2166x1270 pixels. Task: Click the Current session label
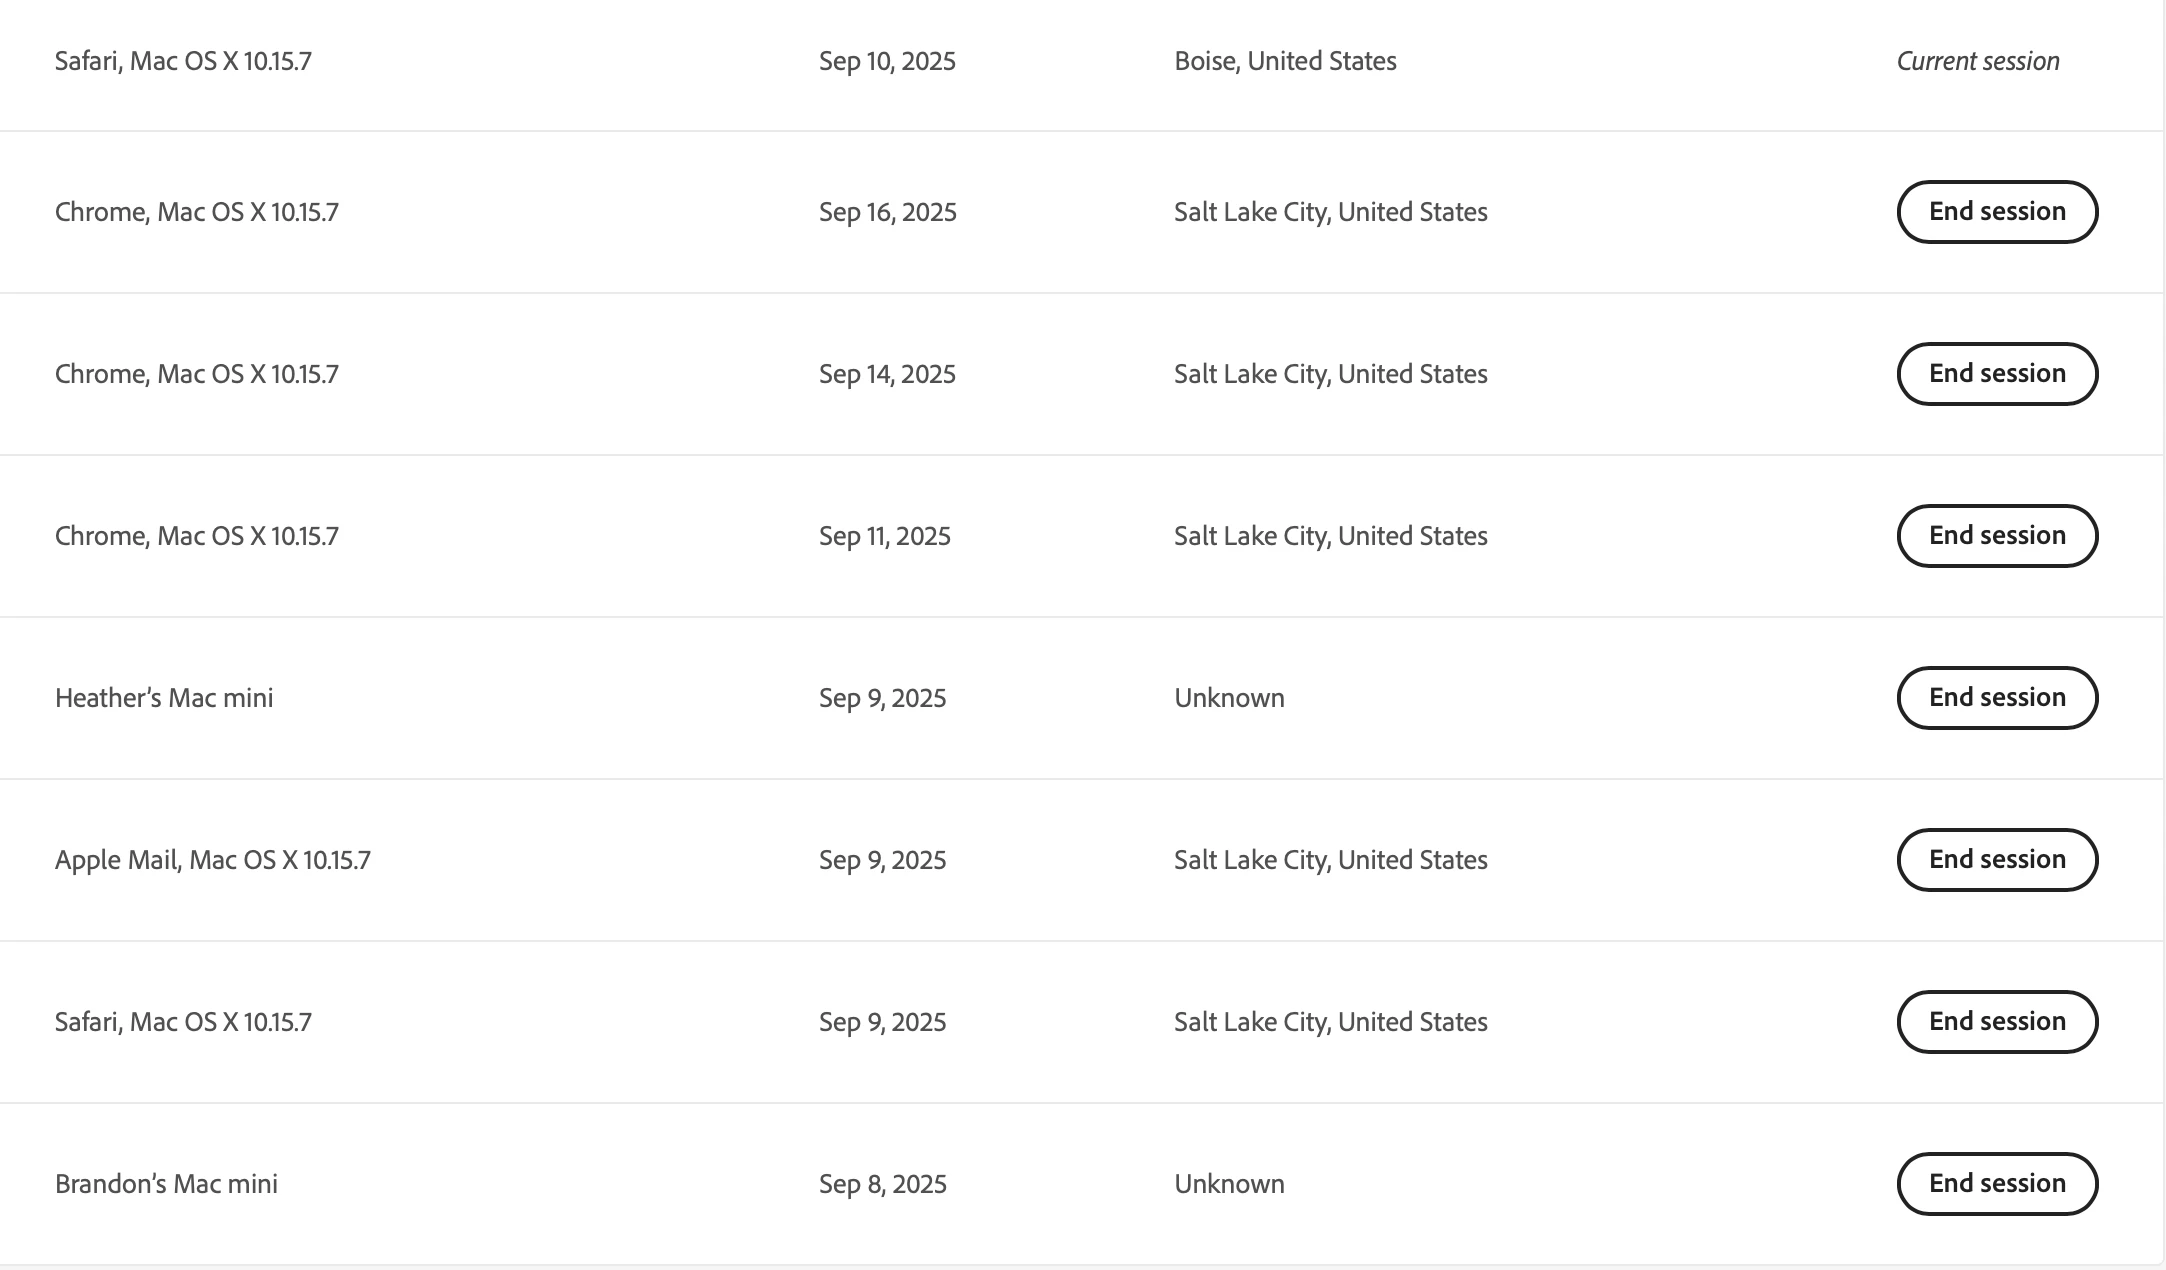coord(1978,61)
